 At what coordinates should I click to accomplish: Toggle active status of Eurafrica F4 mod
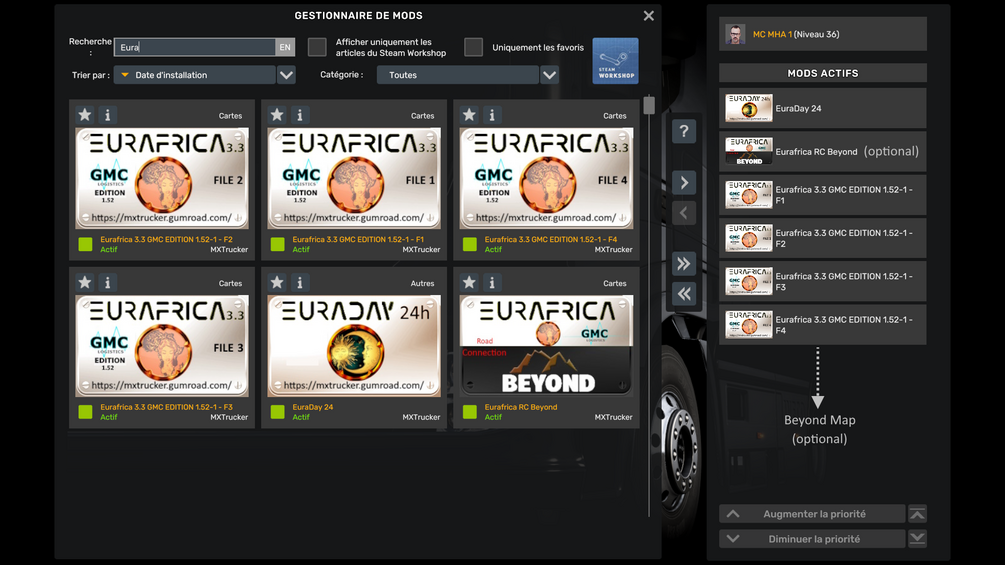click(x=470, y=244)
